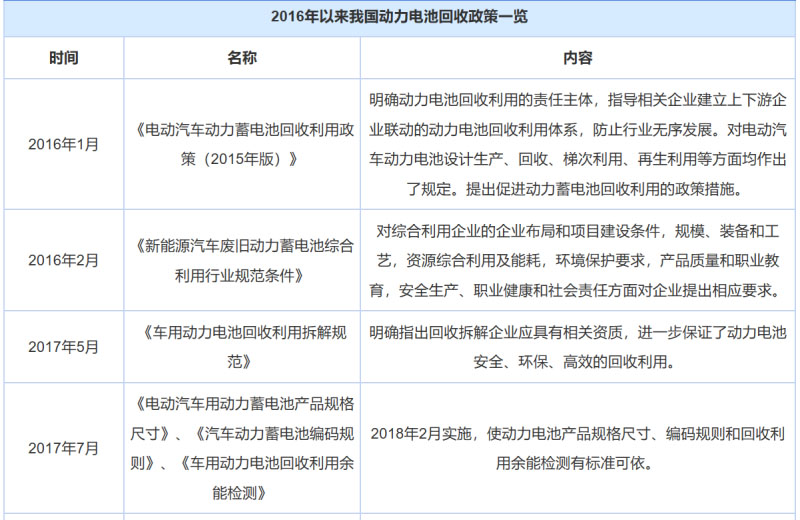This screenshot has width=800, height=520.
Task: Click the 名称 column header
Action: (242, 58)
